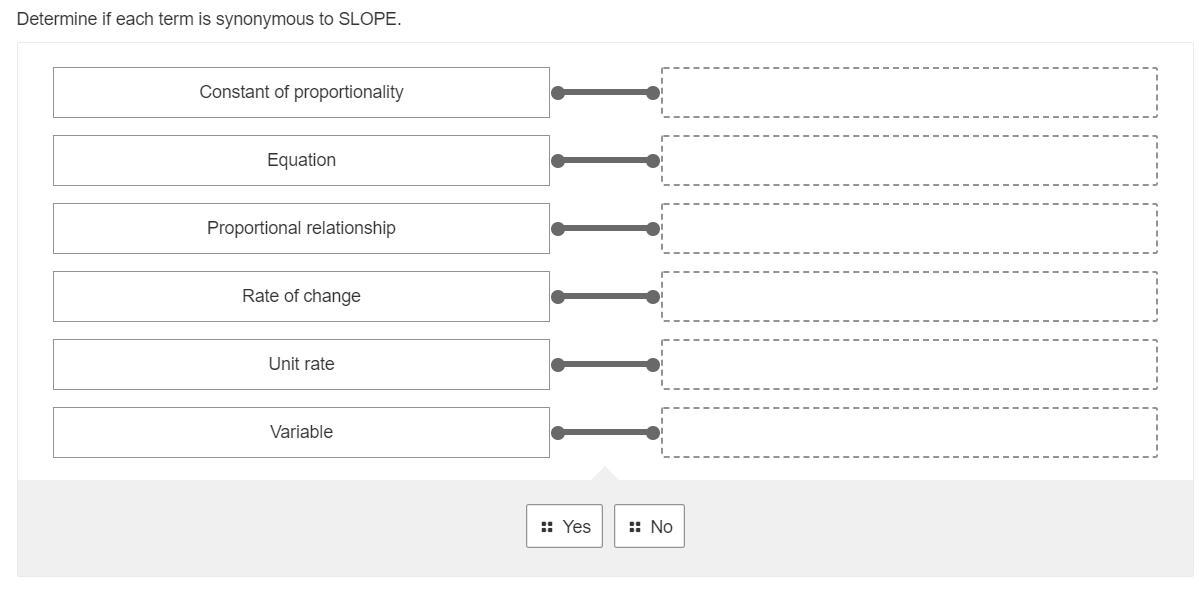1199x598 pixels.
Task: Select the Variable term box
Action: coord(301,432)
